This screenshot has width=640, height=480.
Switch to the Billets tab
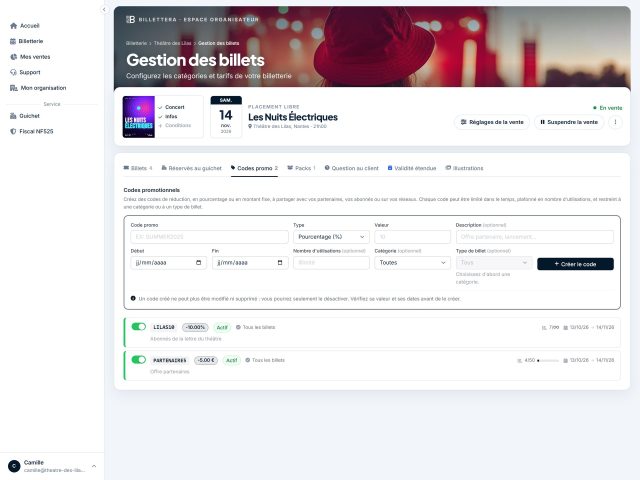[x=138, y=168]
